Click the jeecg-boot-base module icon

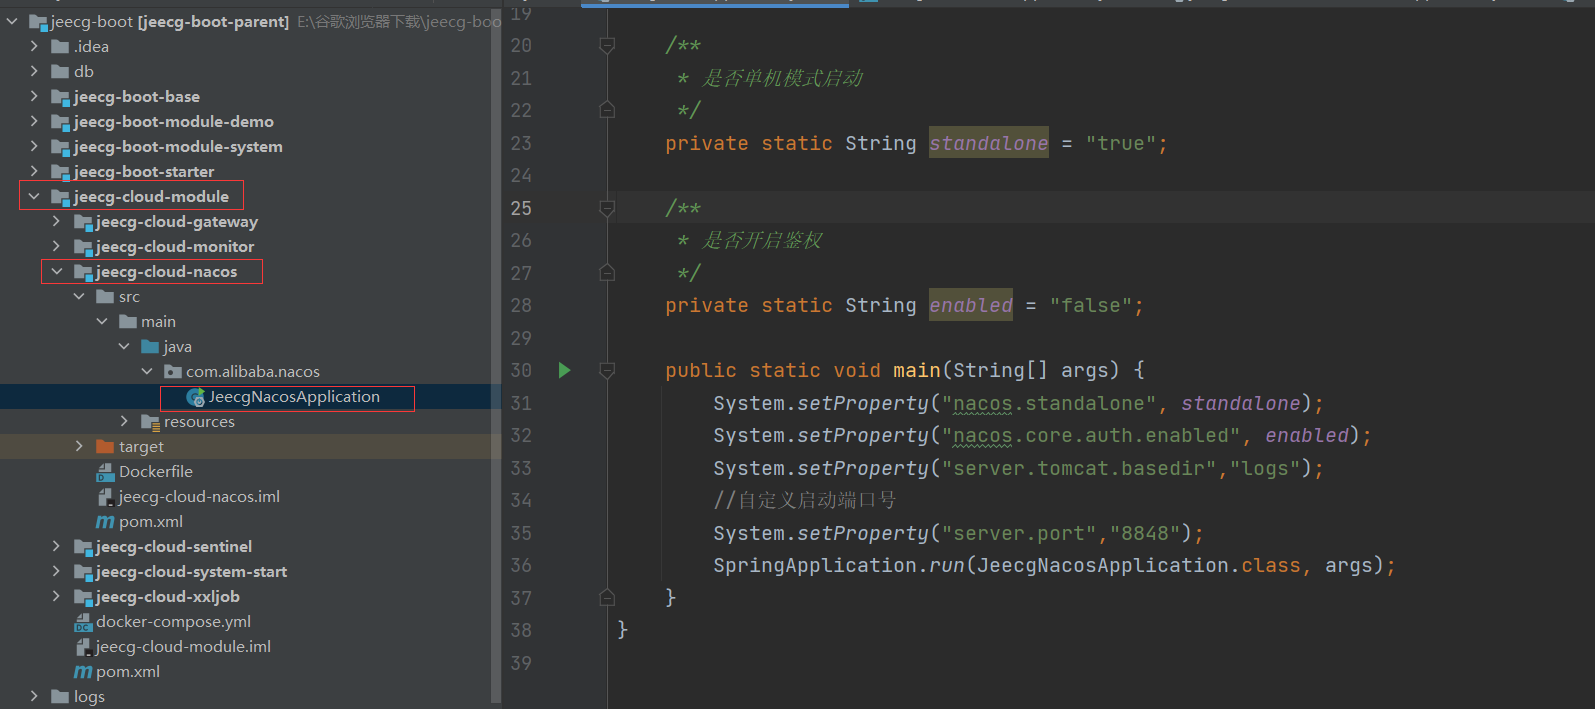pyautogui.click(x=60, y=97)
